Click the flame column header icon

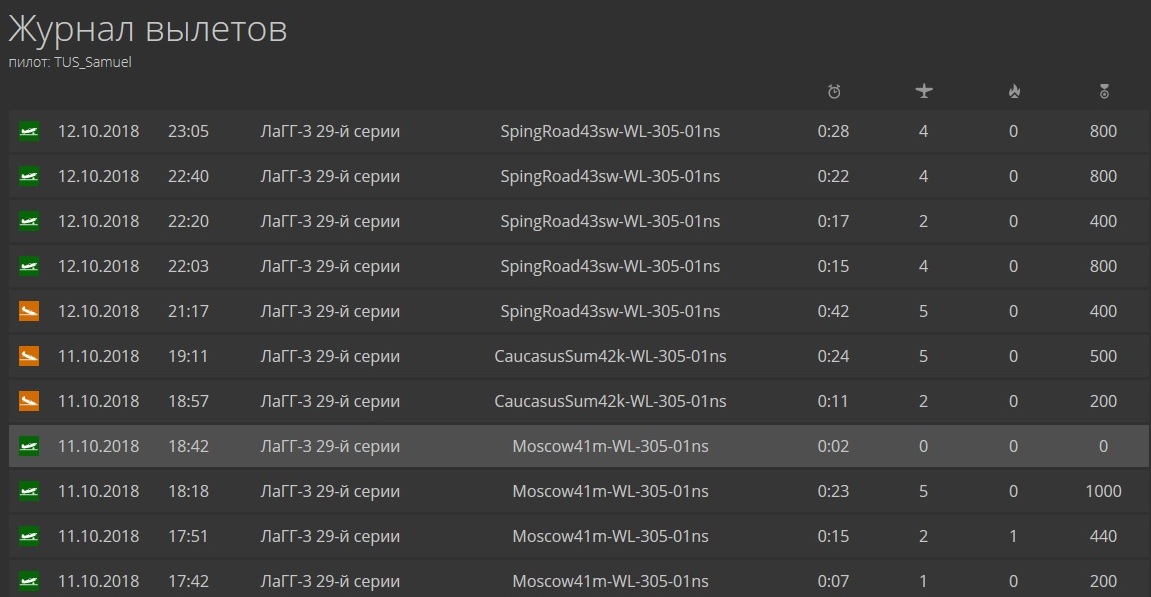point(1014,92)
